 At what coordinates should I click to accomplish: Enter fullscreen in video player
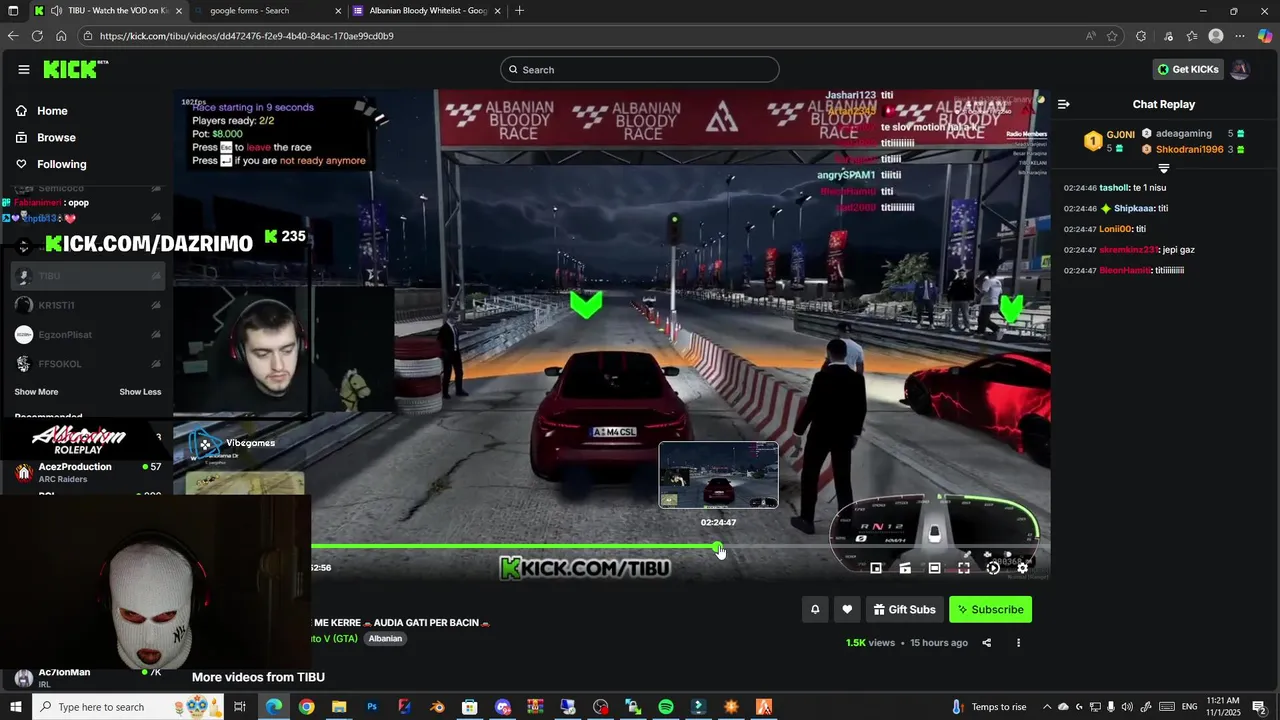[x=964, y=568]
